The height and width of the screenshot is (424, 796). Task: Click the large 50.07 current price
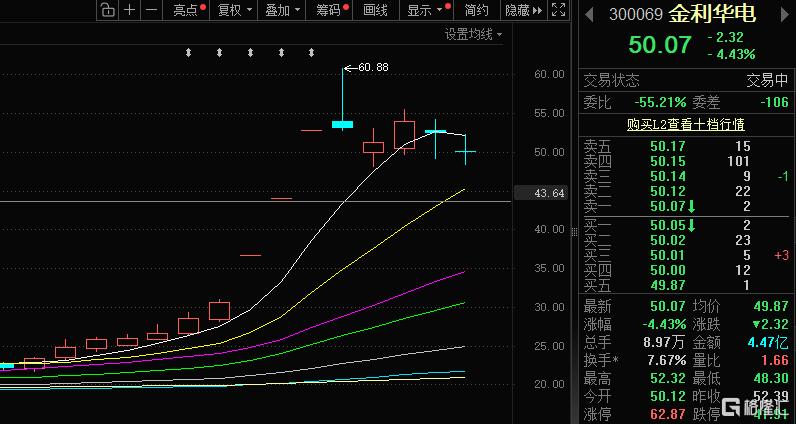tap(660, 45)
